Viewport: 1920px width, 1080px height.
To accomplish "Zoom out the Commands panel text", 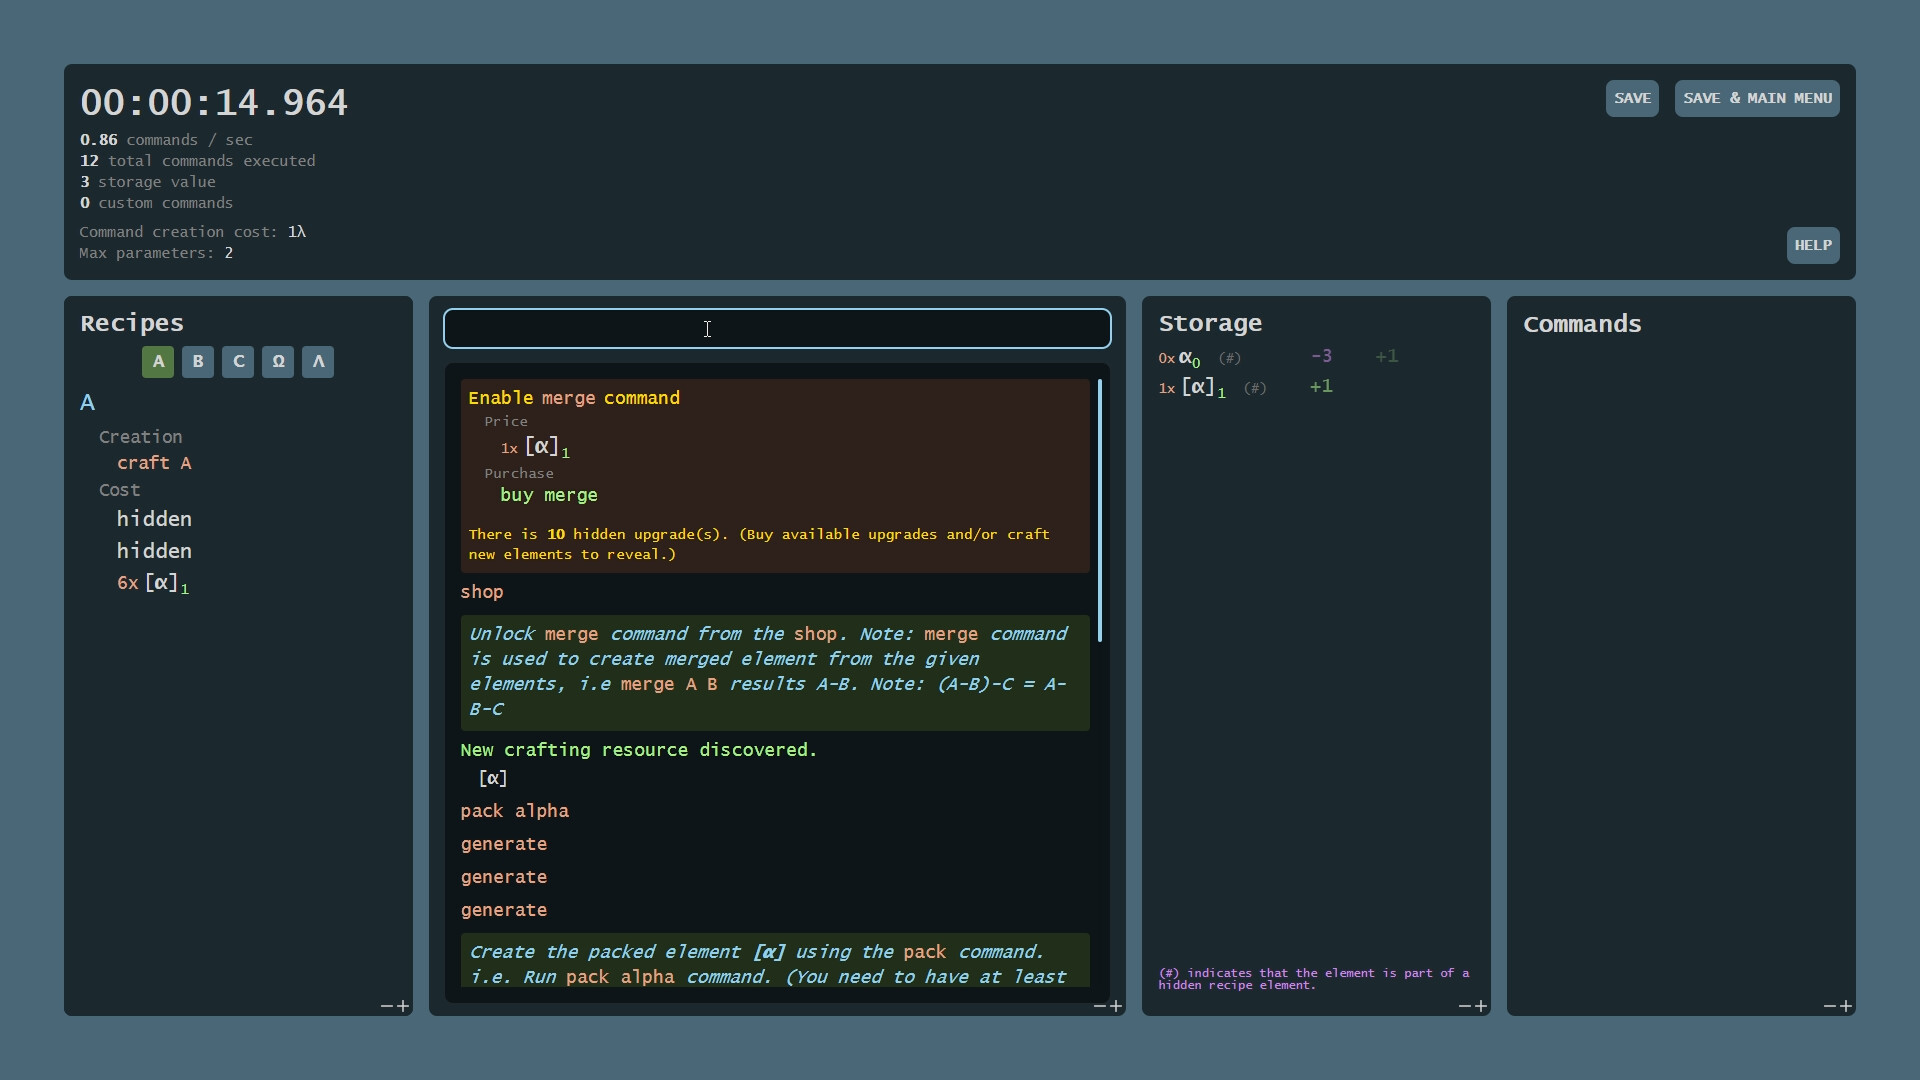I will coord(1829,1007).
